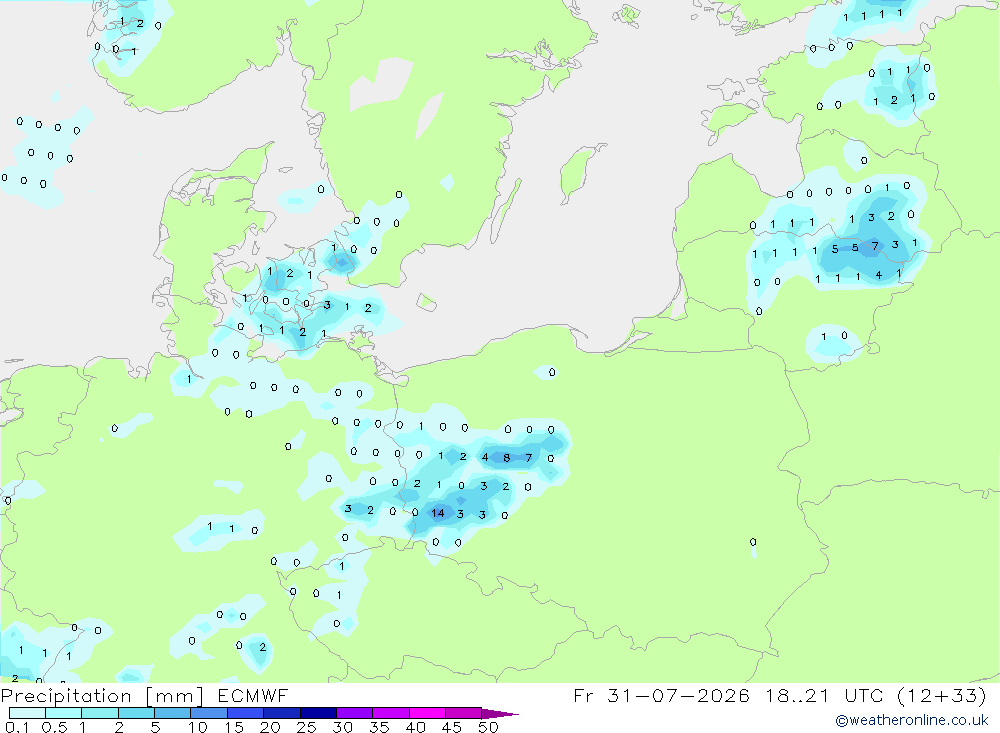Click the legend scale label '25'

(307, 727)
